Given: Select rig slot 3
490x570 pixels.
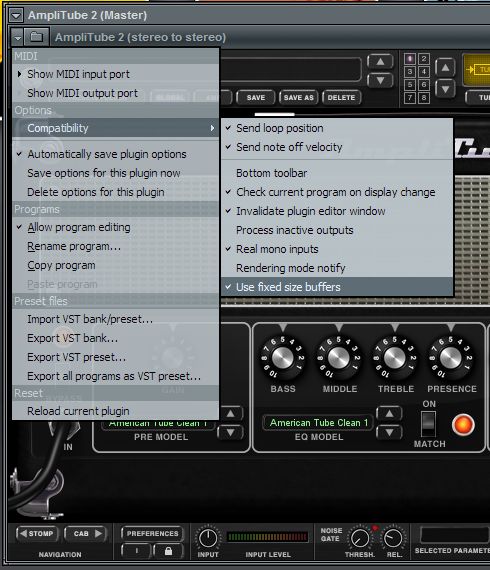Looking at the screenshot, I should click(410, 72).
